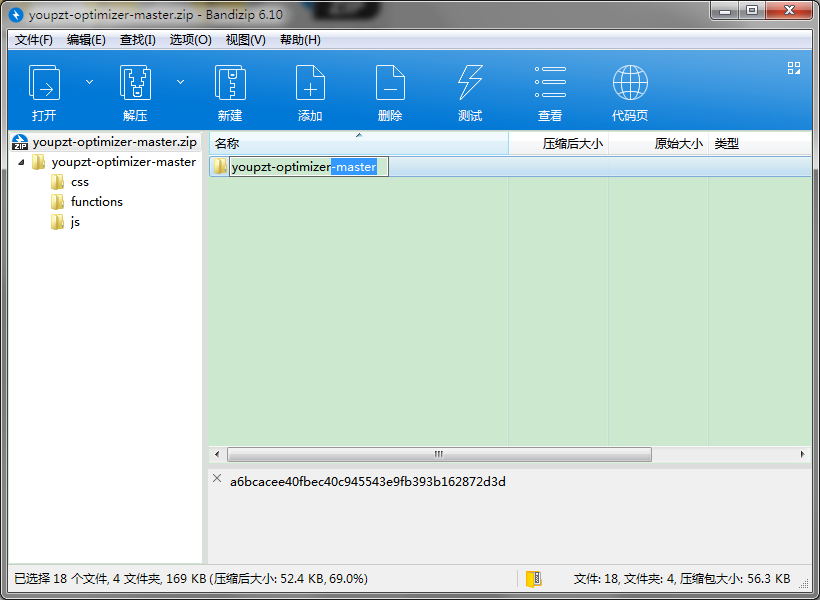Close the archive comment panel with X
Image resolution: width=820 pixels, height=600 pixels.
tap(217, 478)
